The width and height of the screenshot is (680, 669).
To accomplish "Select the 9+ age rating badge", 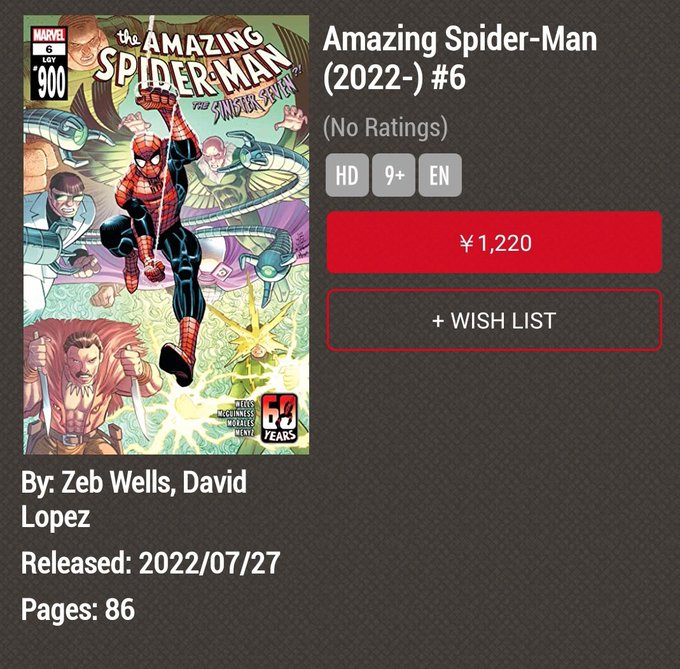I will tap(393, 175).
